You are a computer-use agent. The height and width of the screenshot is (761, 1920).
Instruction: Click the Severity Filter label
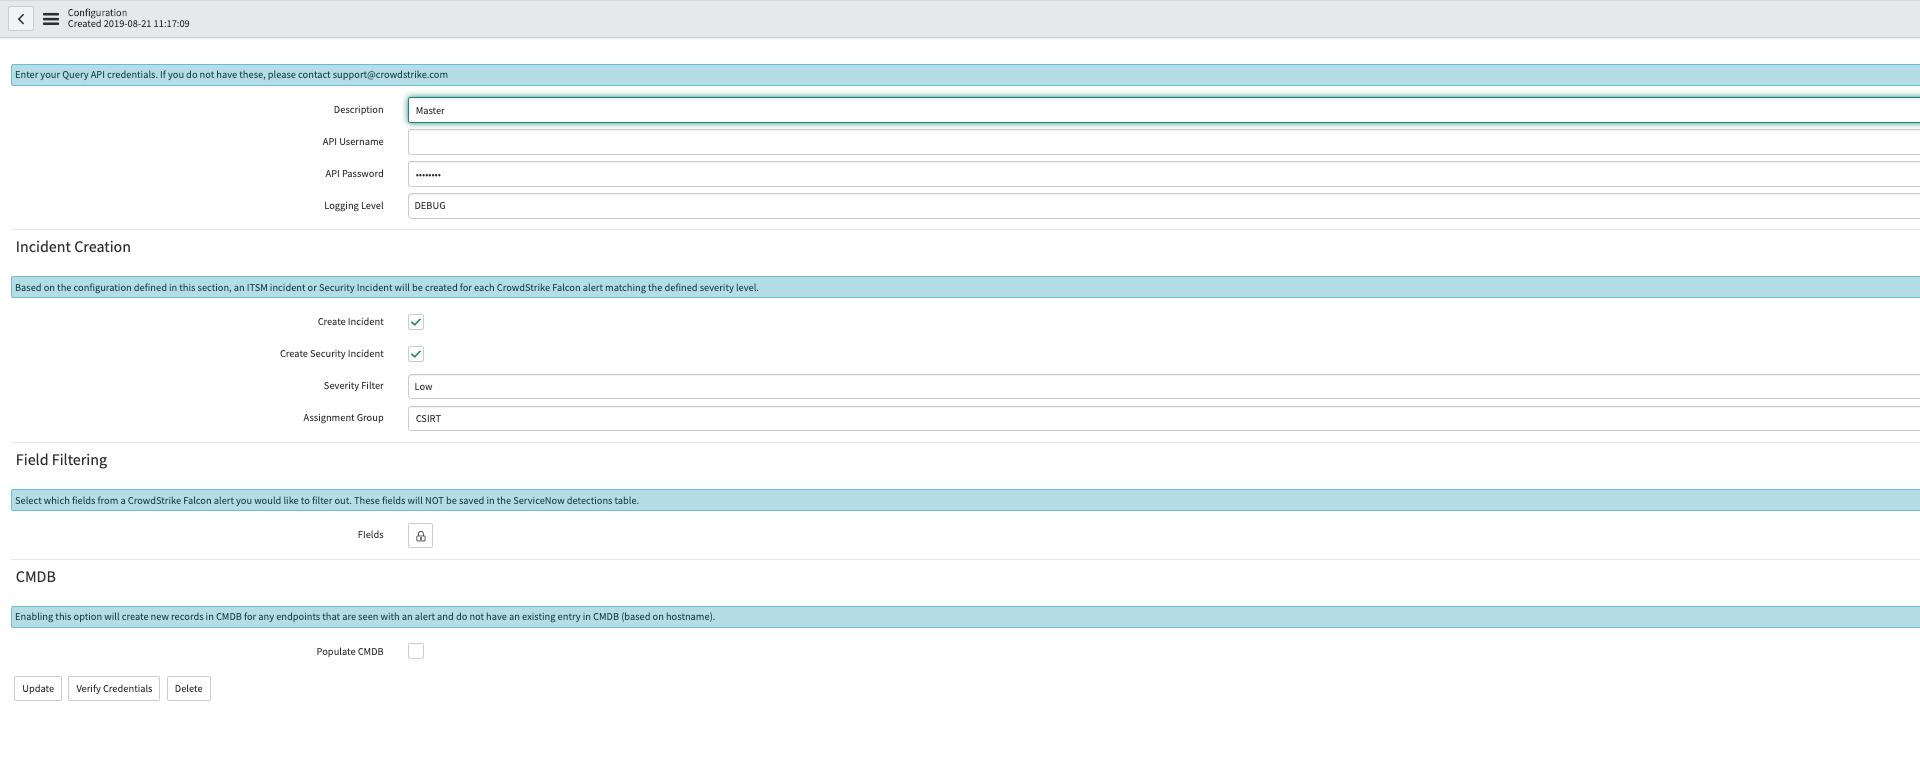[x=353, y=386]
